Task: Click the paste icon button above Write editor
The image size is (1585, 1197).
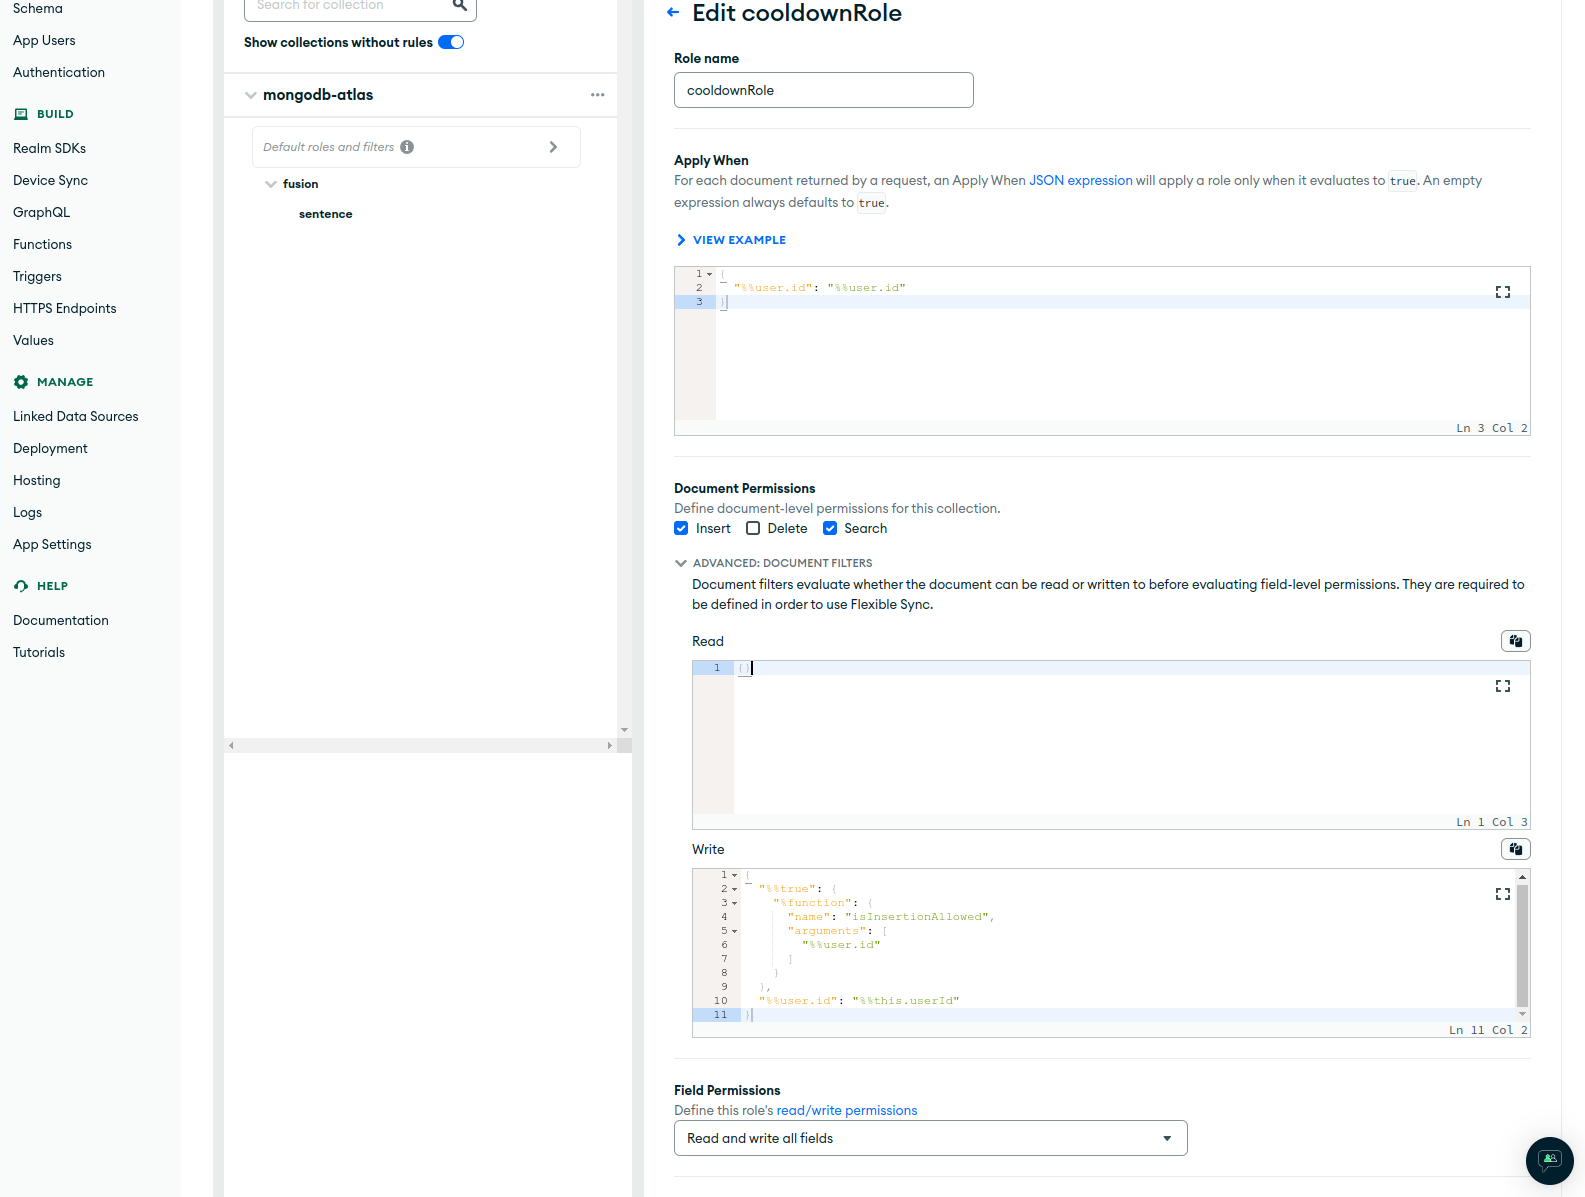Action: (1516, 849)
